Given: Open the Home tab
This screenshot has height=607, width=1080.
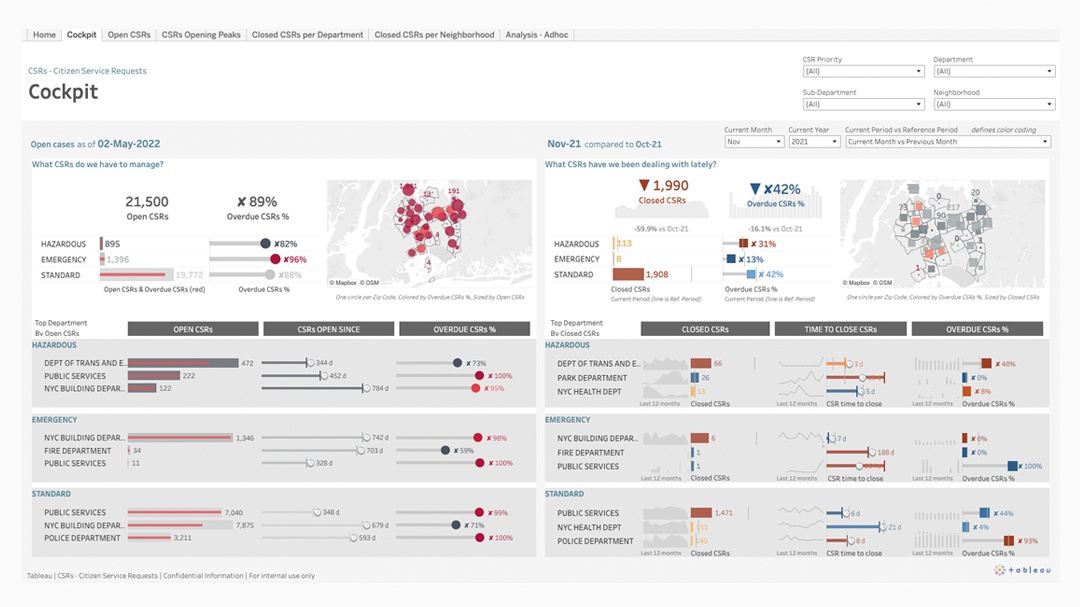Looking at the screenshot, I should 44,34.
